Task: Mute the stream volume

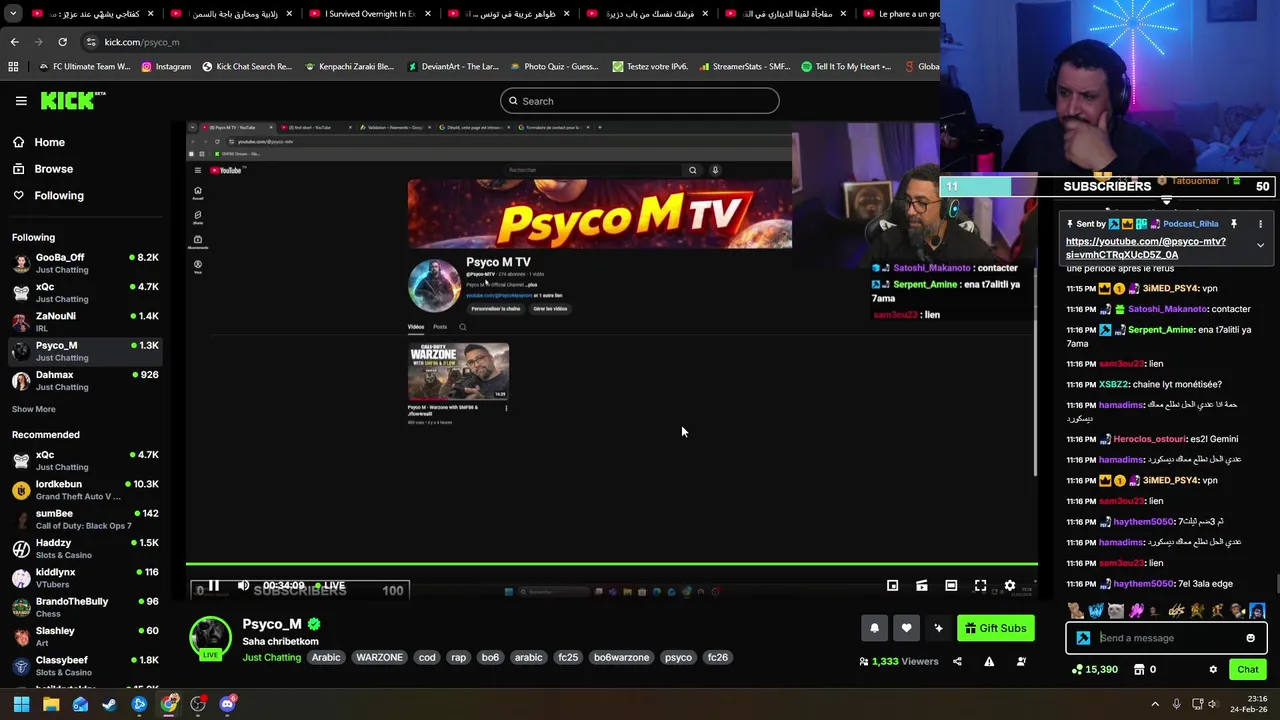Action: [x=243, y=586]
